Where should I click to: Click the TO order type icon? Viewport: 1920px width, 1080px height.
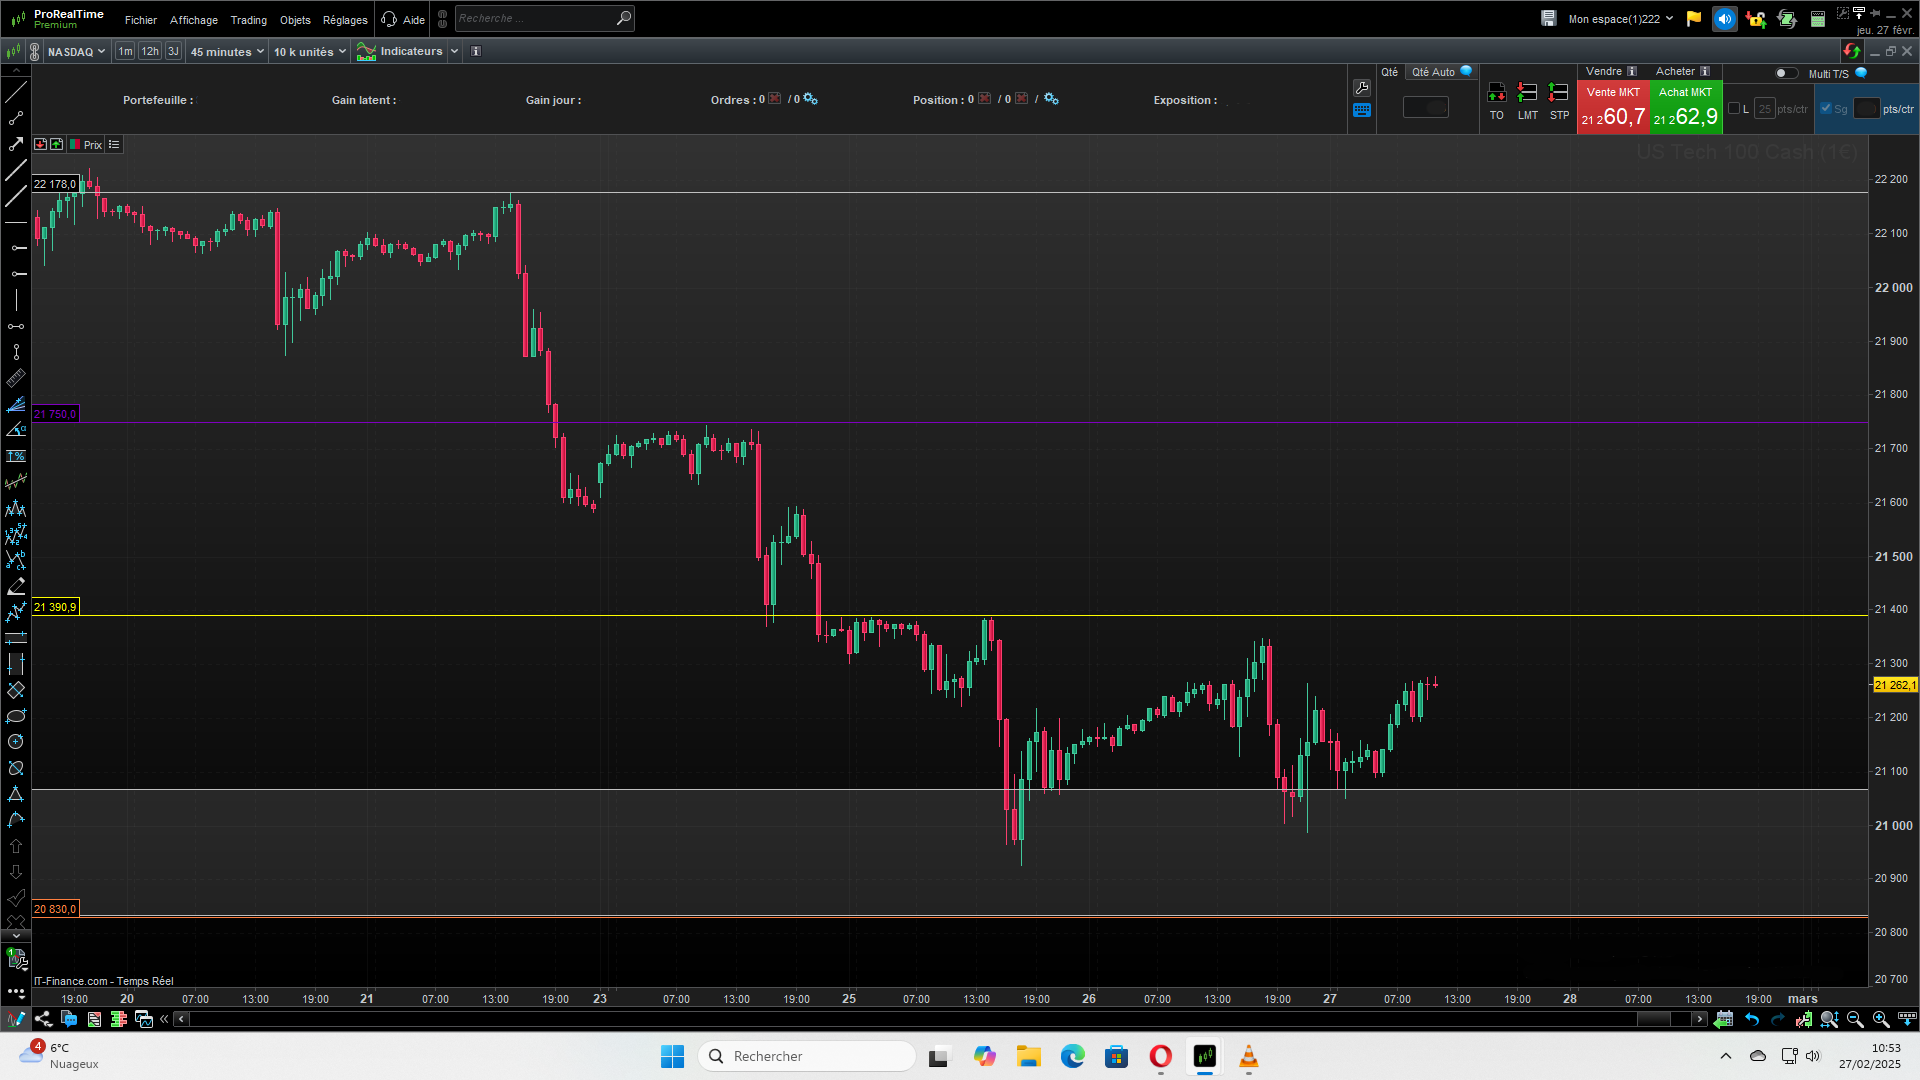coord(1496,94)
